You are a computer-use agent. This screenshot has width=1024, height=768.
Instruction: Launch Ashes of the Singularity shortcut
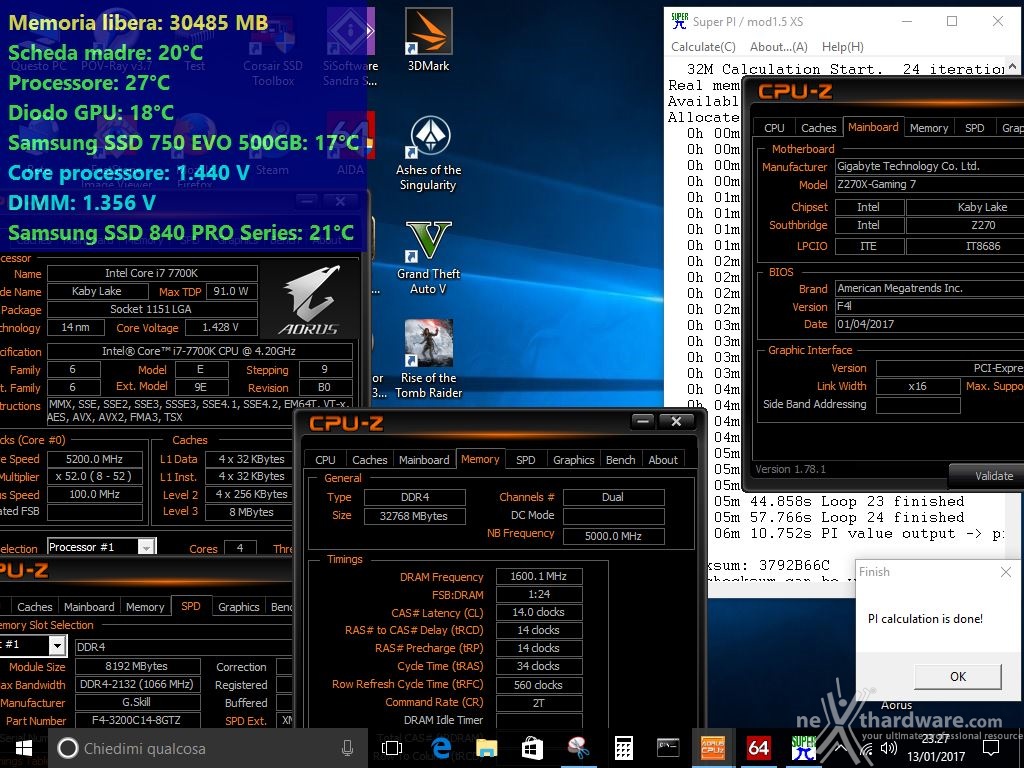(428, 154)
